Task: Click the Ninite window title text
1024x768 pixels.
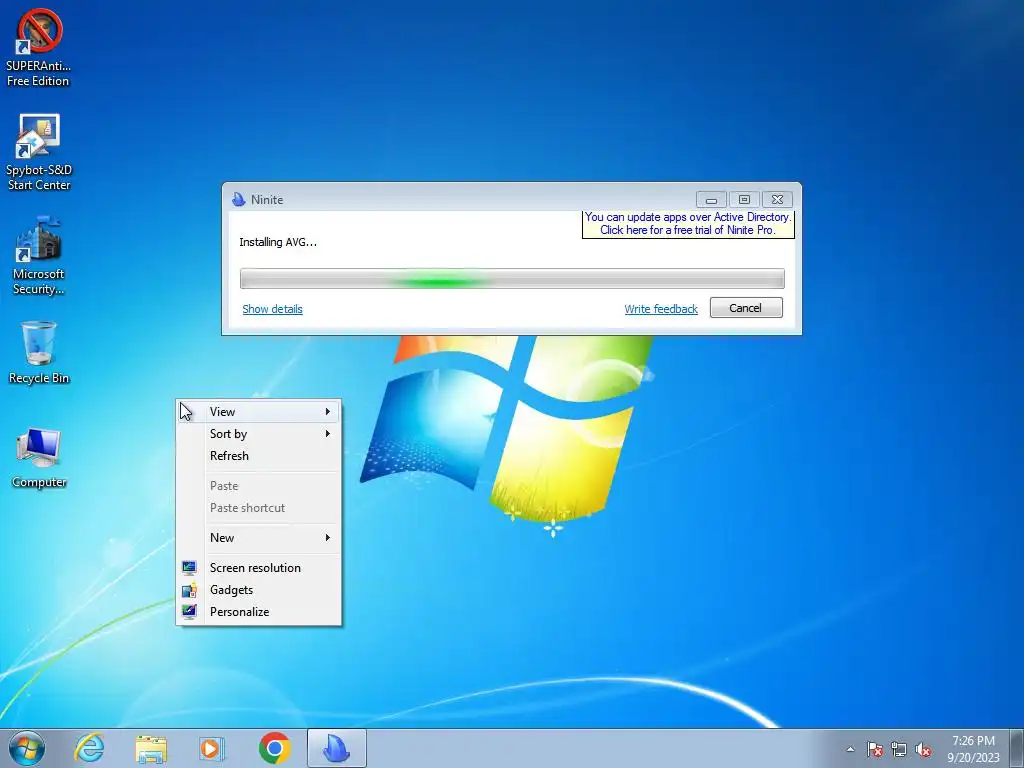Action: click(267, 200)
